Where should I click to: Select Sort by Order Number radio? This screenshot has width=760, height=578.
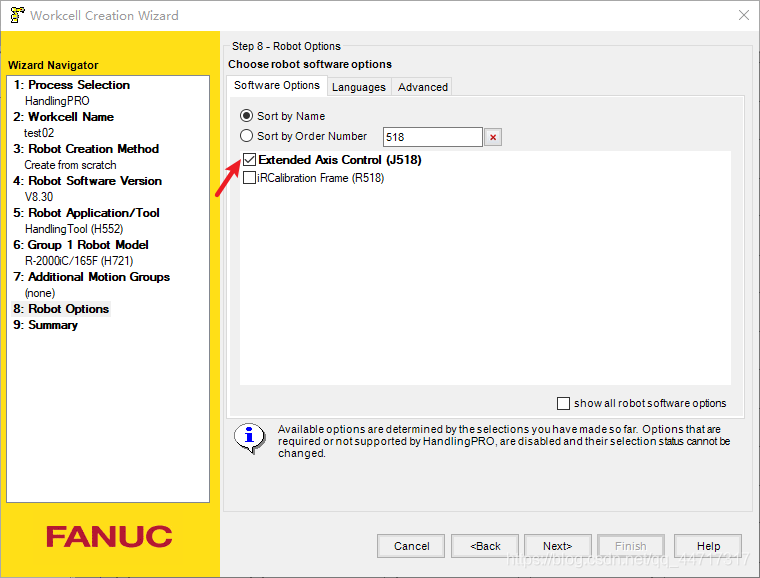tap(247, 136)
